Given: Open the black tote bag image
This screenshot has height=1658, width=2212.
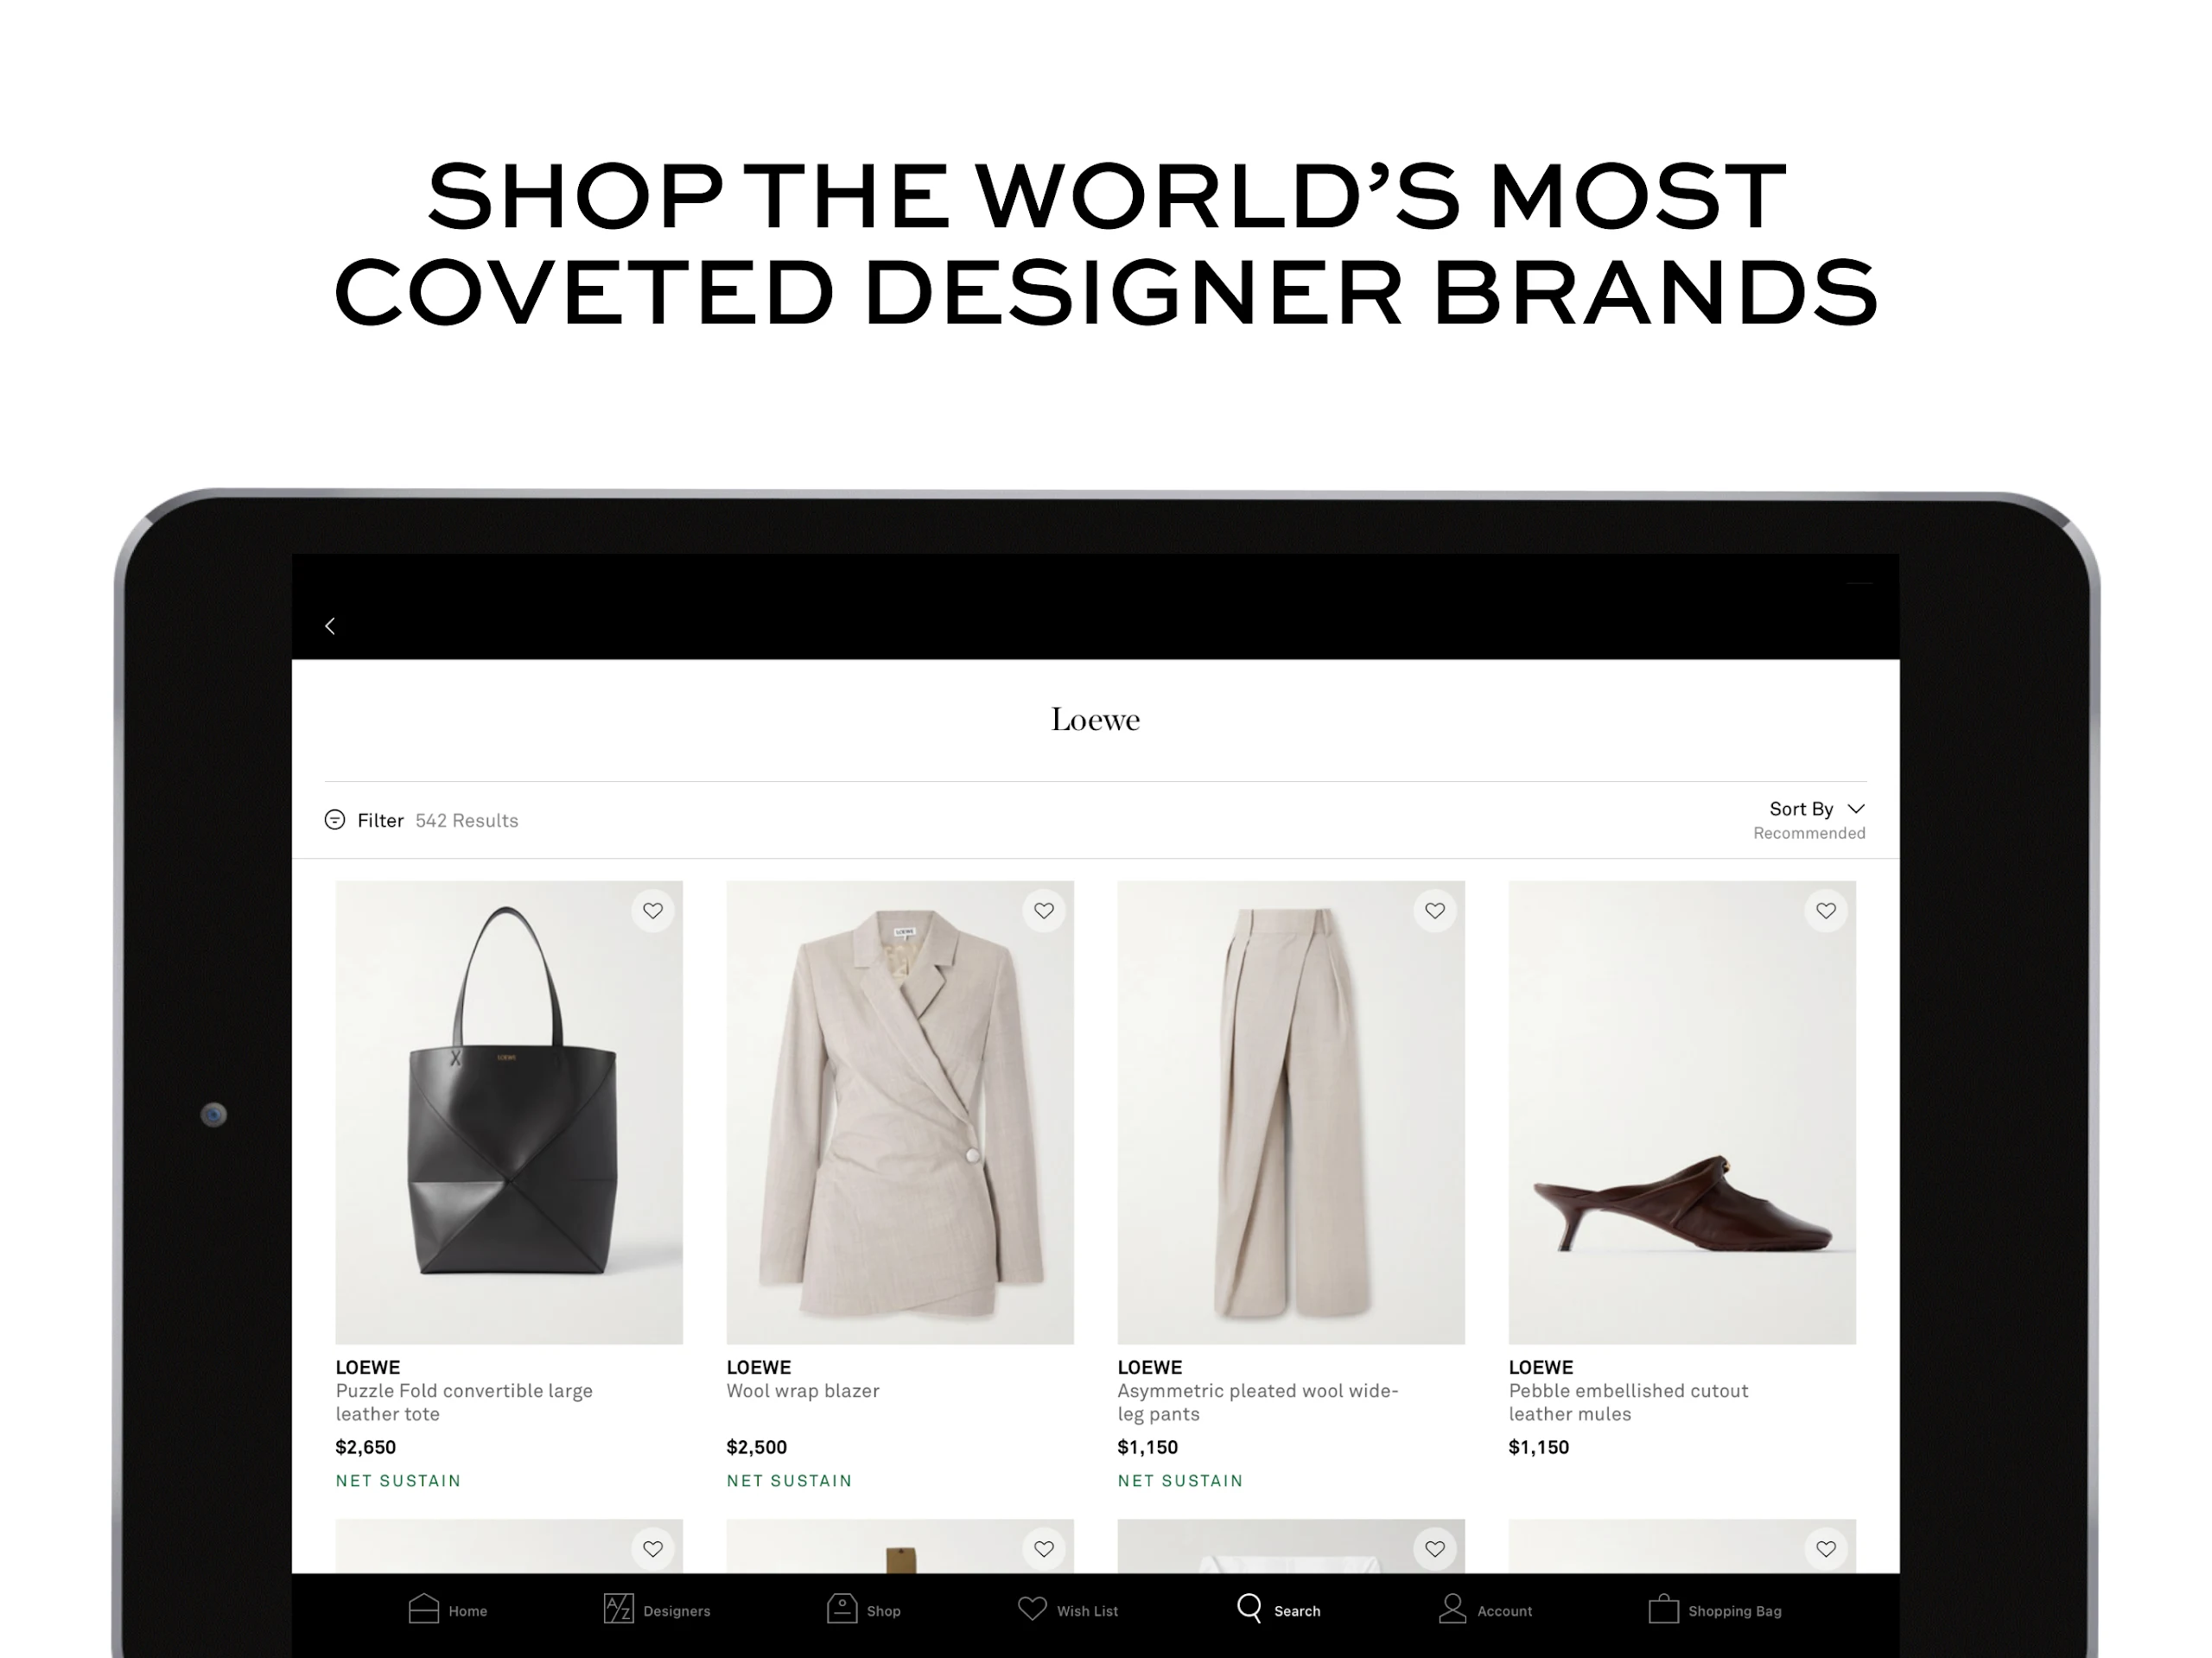Looking at the screenshot, I should tap(509, 1112).
